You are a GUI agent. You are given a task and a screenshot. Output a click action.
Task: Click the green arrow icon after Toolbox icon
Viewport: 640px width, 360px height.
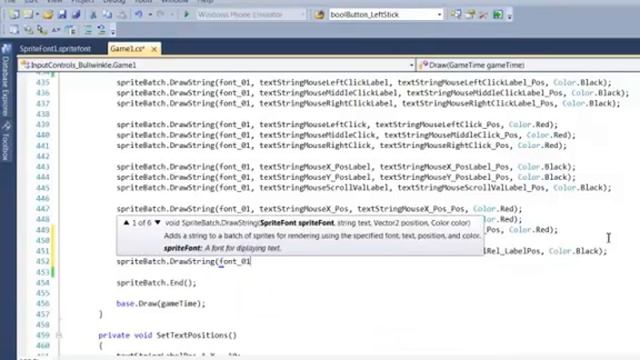point(498,15)
